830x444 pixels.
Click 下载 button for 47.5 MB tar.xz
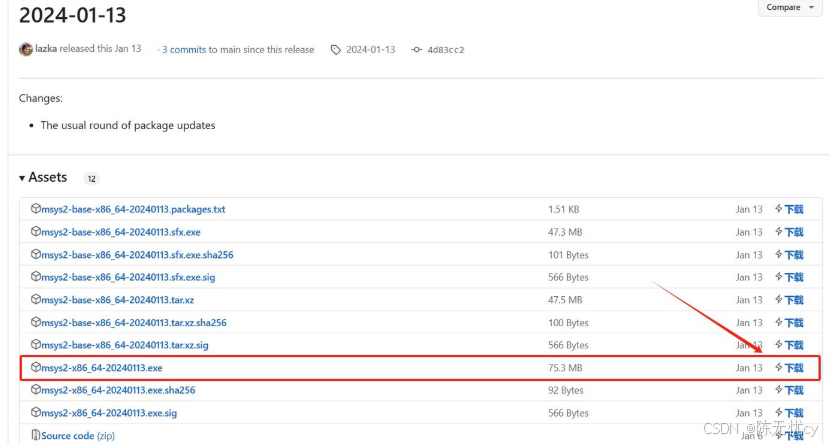click(789, 300)
